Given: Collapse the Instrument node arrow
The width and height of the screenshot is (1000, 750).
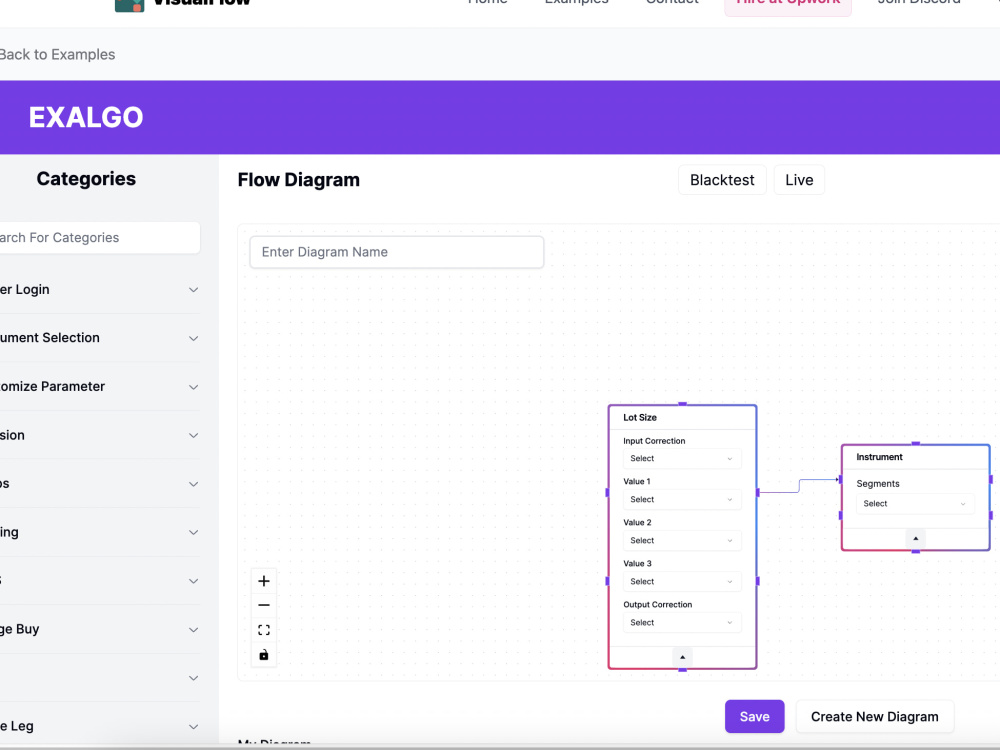Looking at the screenshot, I should [x=916, y=539].
